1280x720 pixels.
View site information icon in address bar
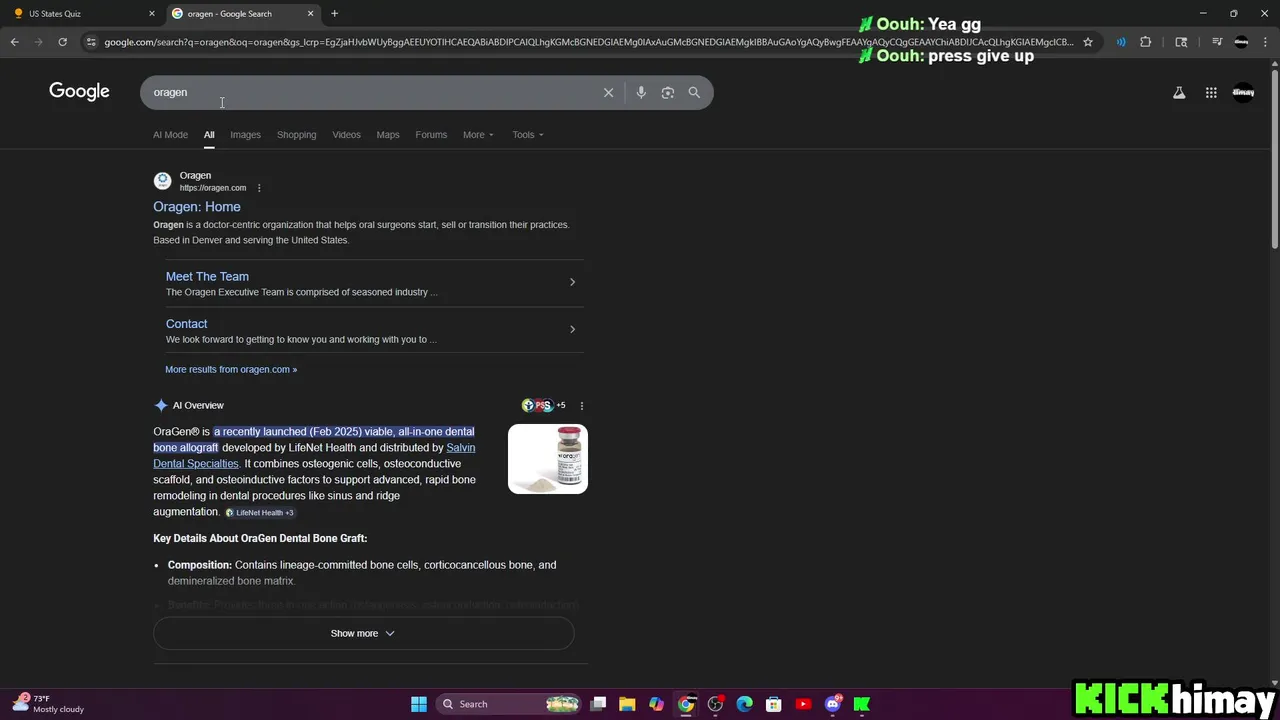[x=91, y=42]
